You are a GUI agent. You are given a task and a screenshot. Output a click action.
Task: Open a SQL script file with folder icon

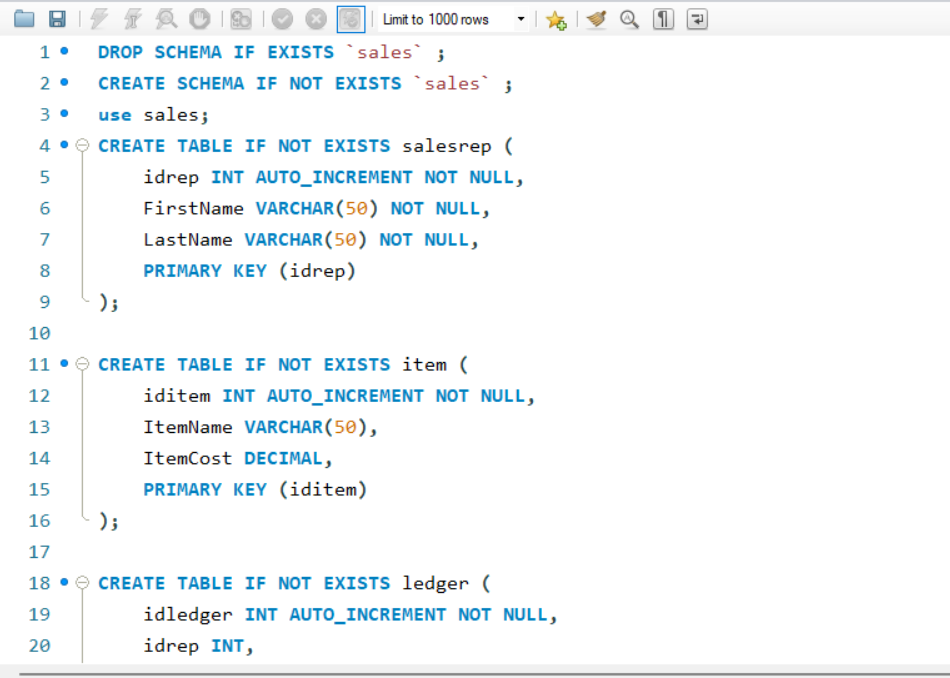(24, 19)
